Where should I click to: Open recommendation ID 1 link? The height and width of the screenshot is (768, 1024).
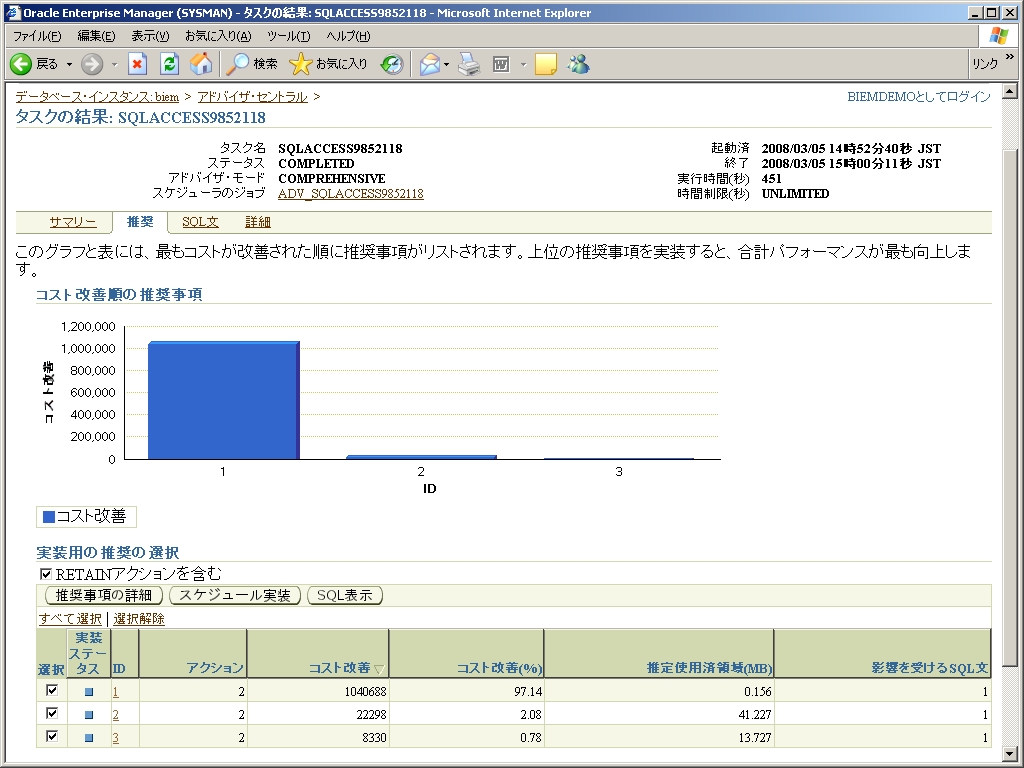116,692
